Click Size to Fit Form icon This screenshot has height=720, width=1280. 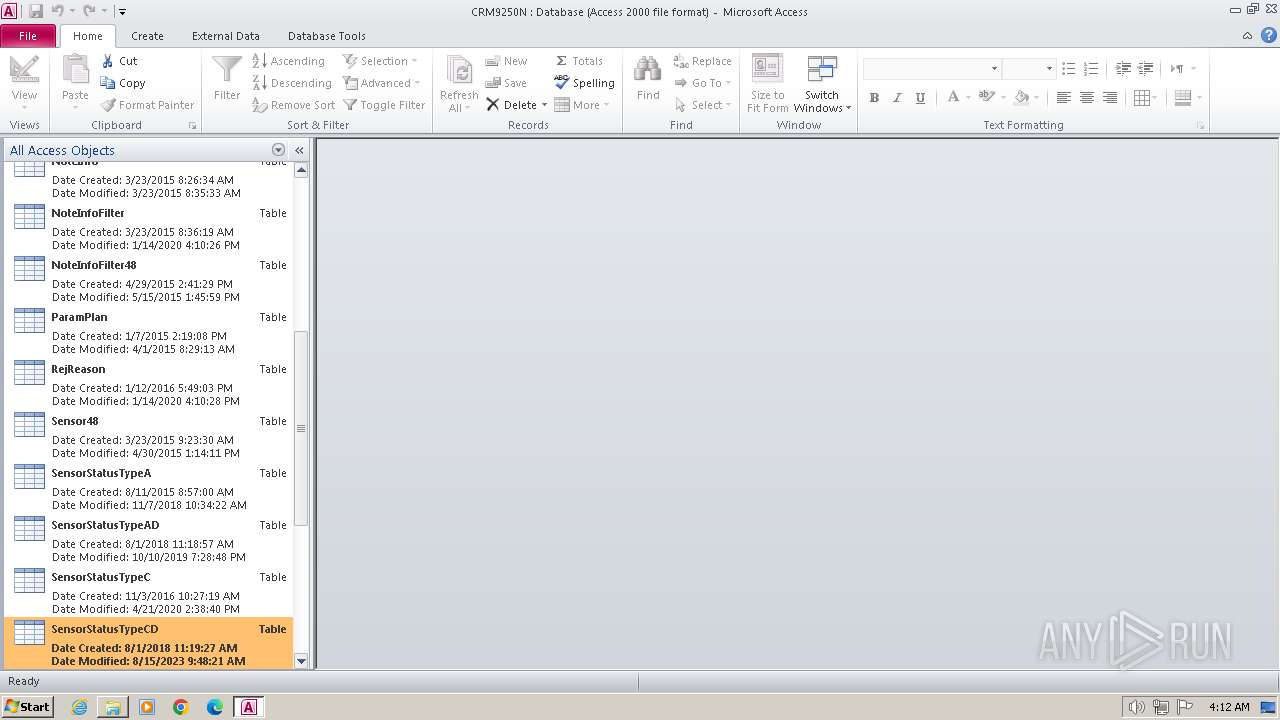[767, 70]
